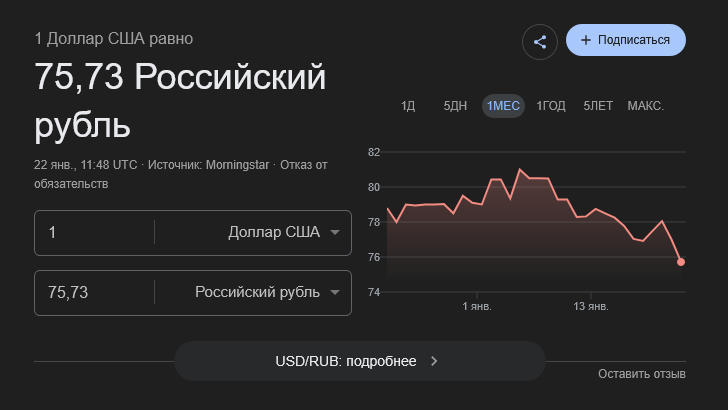Image resolution: width=728 pixels, height=410 pixels.
Task: Click the latest data point on chart
Action: click(x=681, y=262)
